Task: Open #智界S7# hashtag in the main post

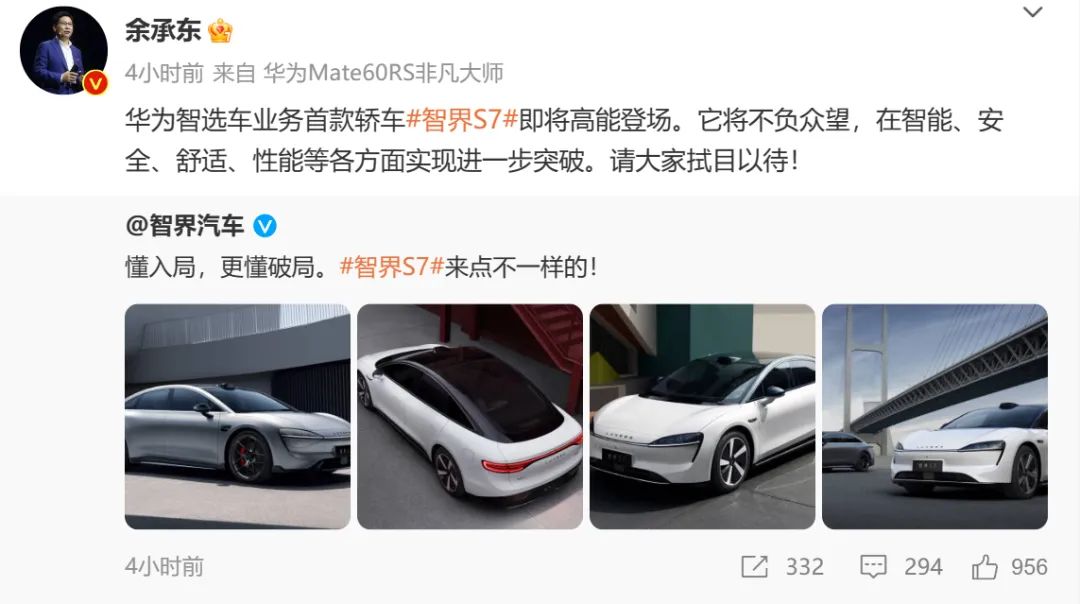Action: coord(461,120)
